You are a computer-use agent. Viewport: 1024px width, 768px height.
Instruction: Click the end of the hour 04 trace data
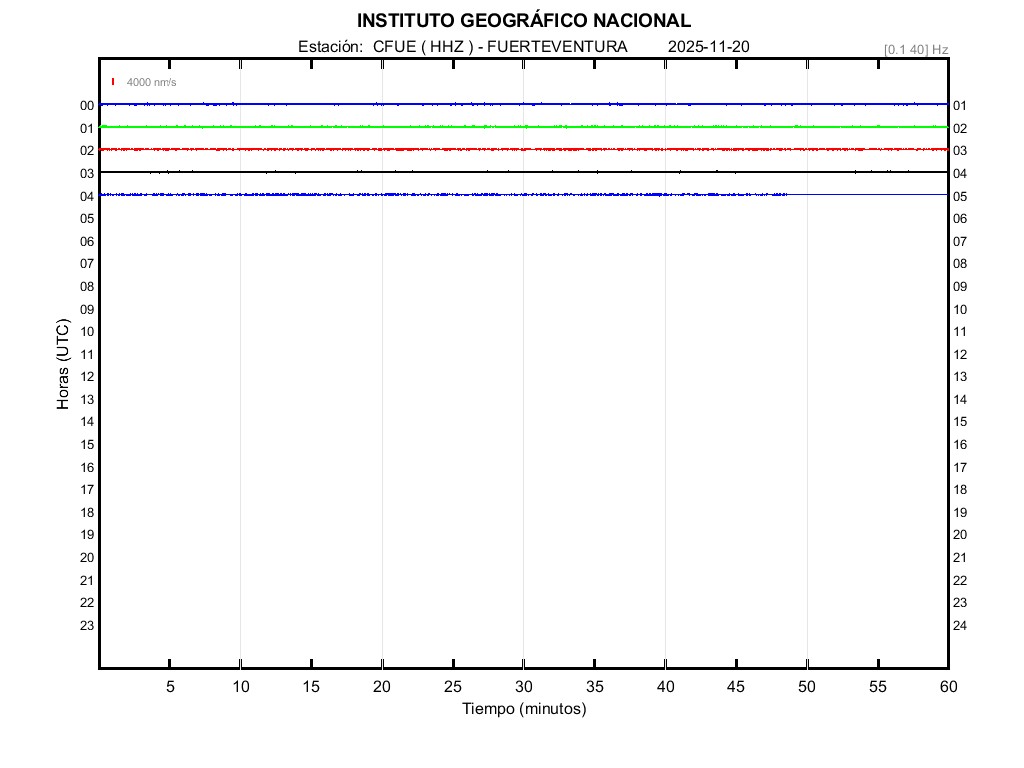coord(788,194)
